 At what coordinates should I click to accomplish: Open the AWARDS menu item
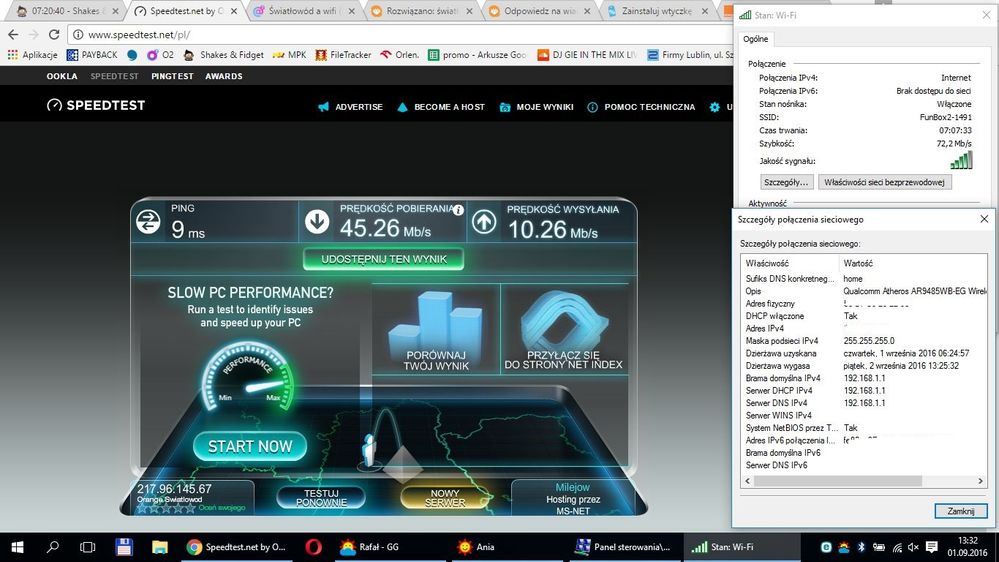(x=224, y=76)
